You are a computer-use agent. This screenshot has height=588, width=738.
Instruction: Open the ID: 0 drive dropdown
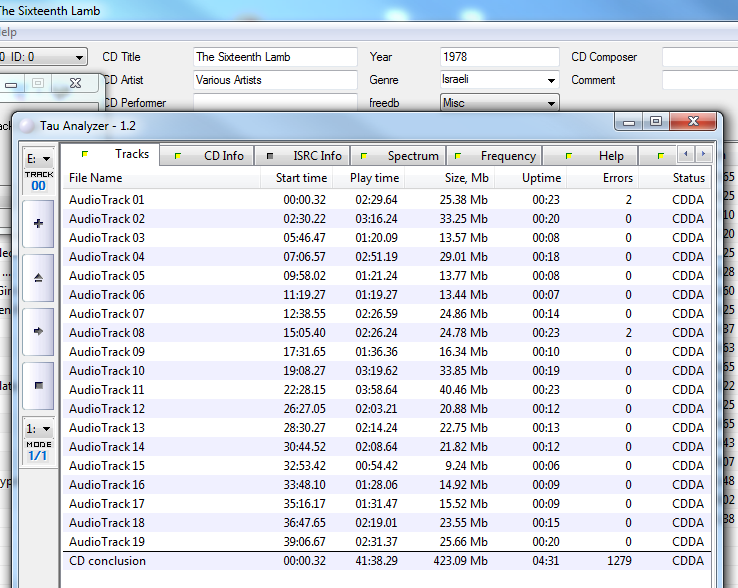[x=42, y=57]
